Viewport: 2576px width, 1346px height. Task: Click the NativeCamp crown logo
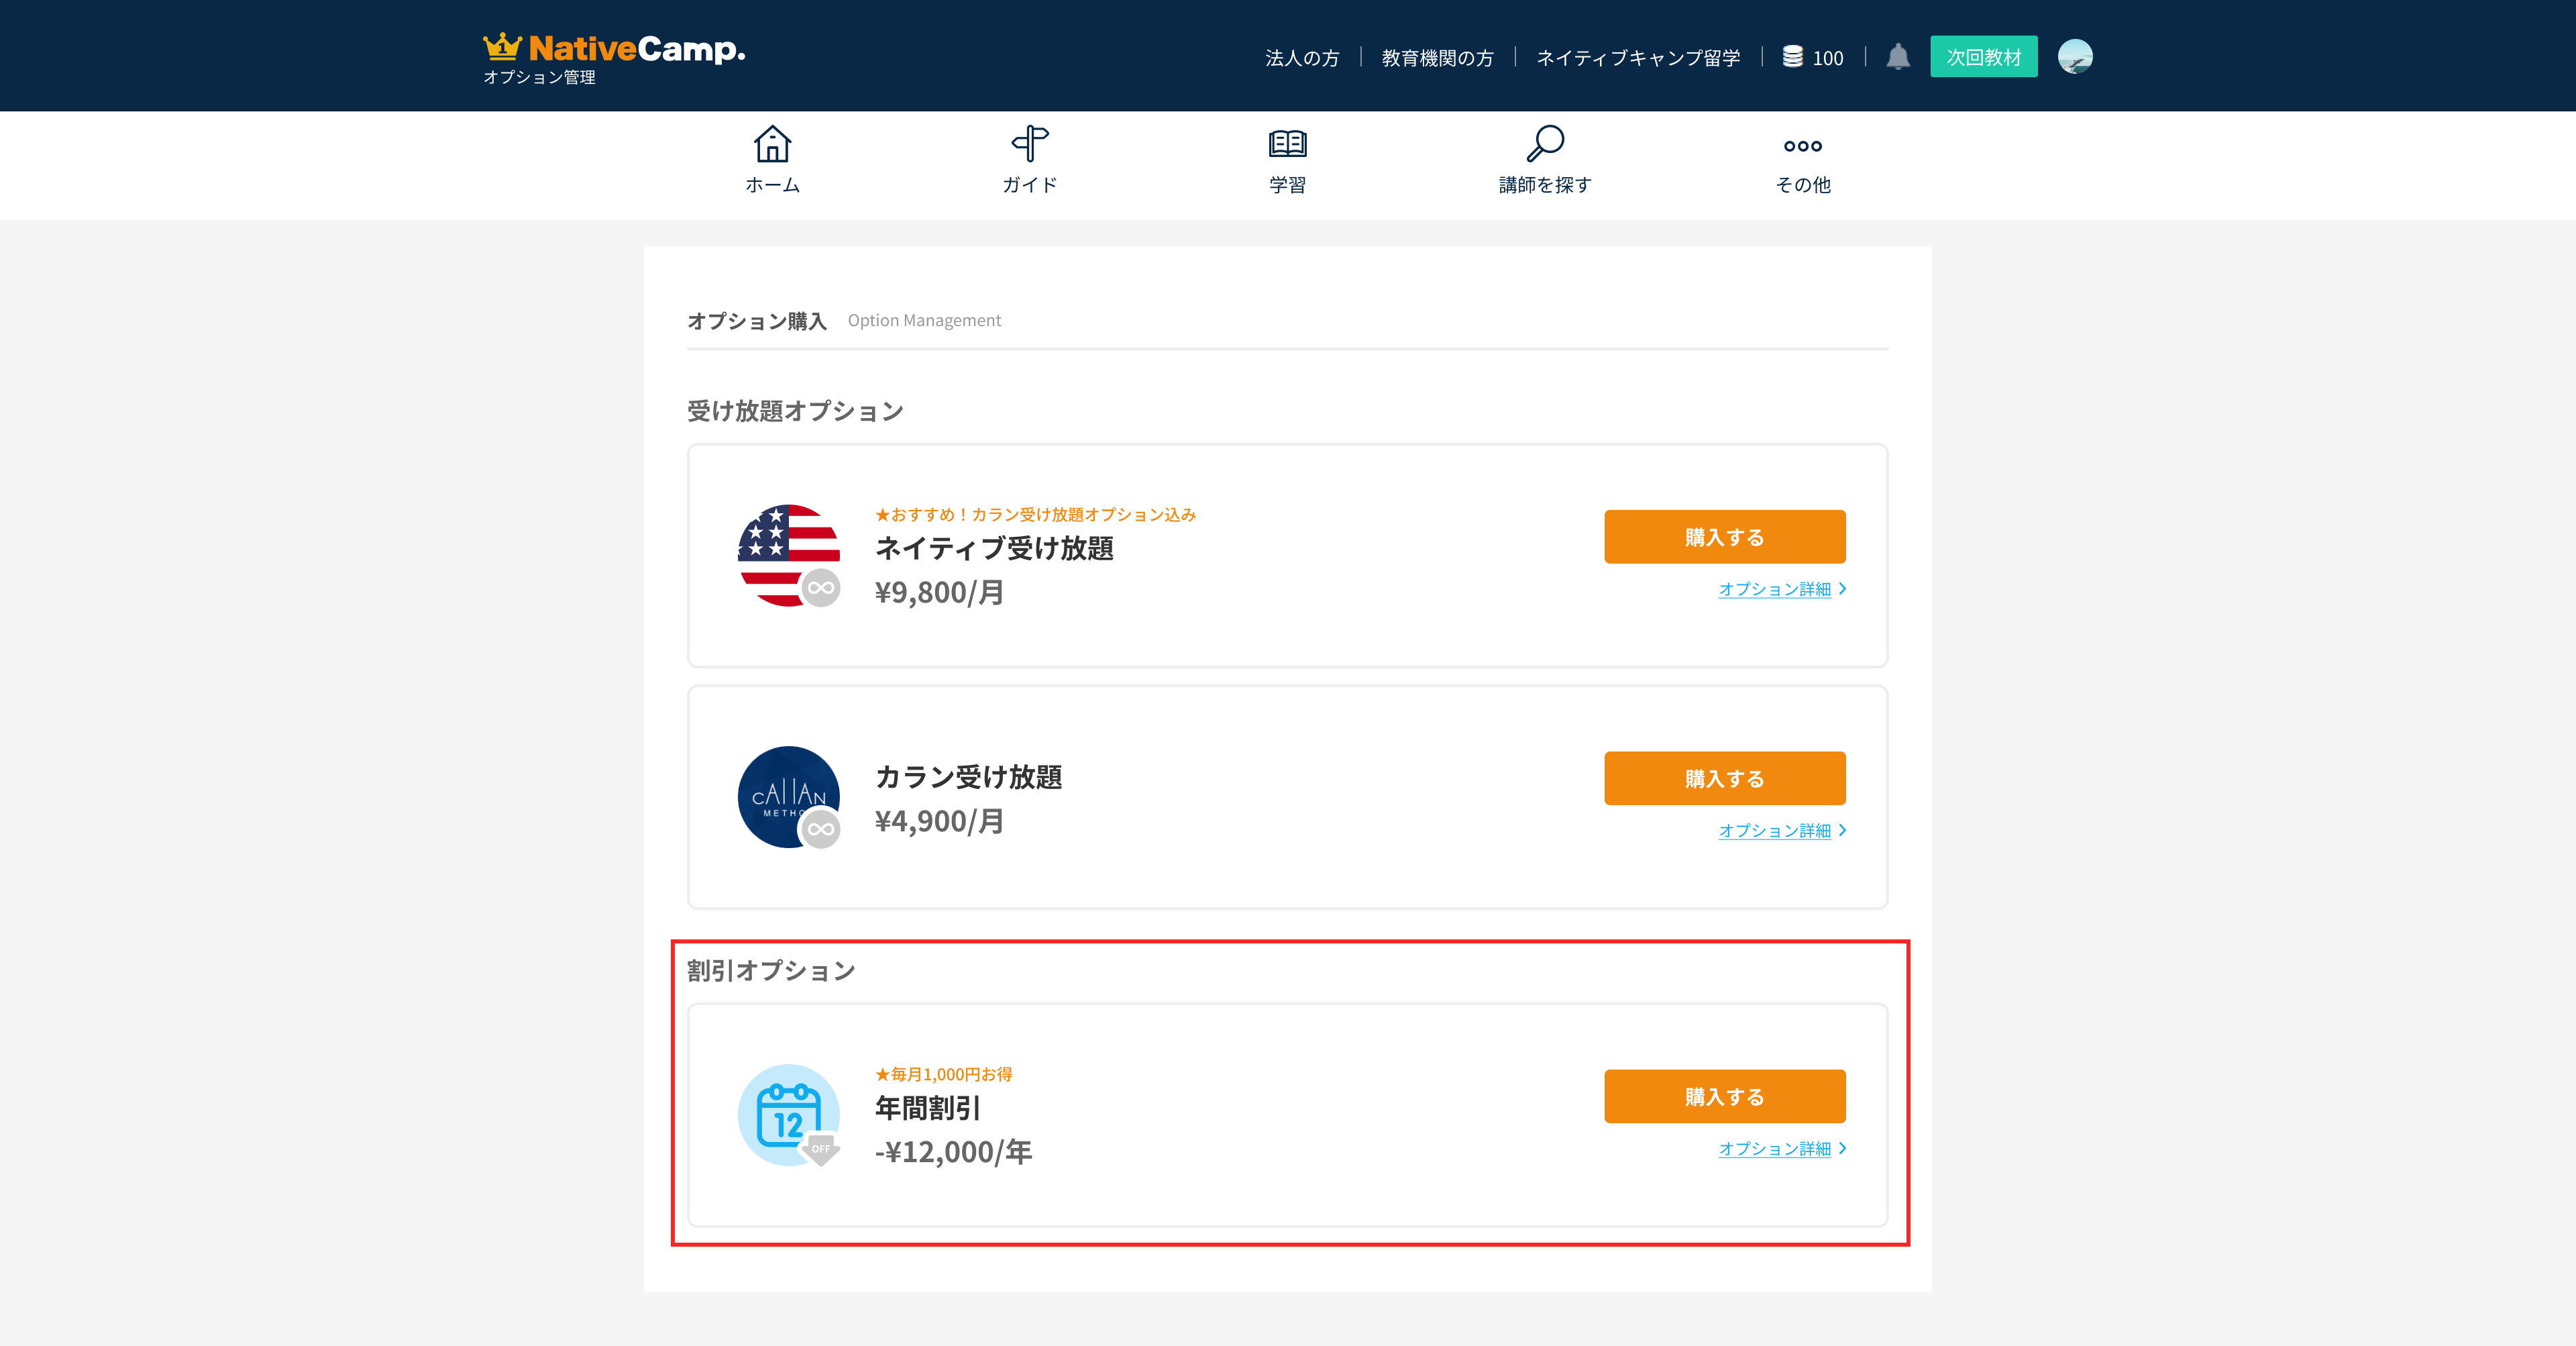click(614, 48)
